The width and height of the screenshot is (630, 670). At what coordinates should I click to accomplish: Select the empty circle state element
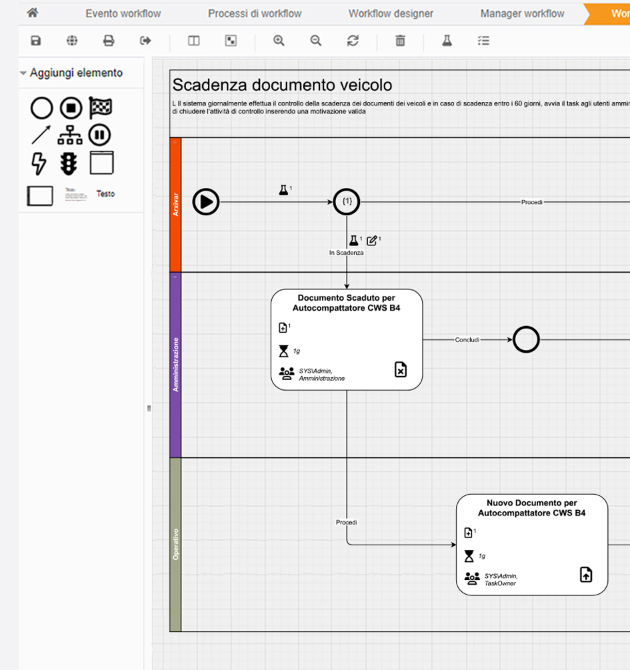coord(41,108)
